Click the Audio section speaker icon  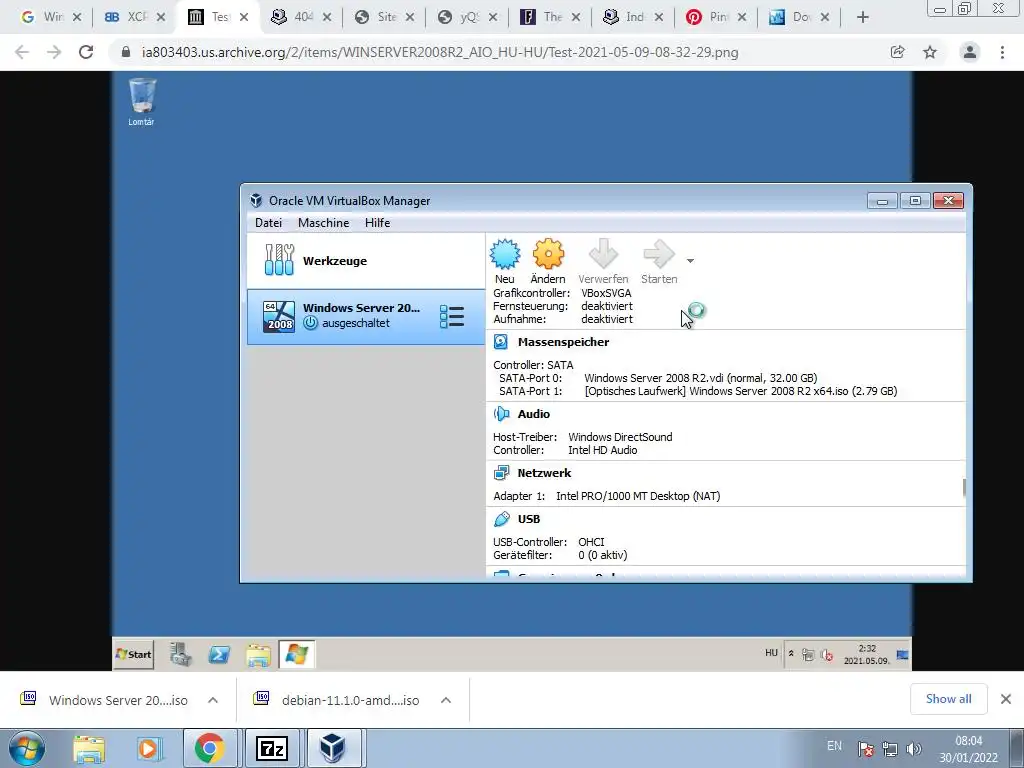501,413
